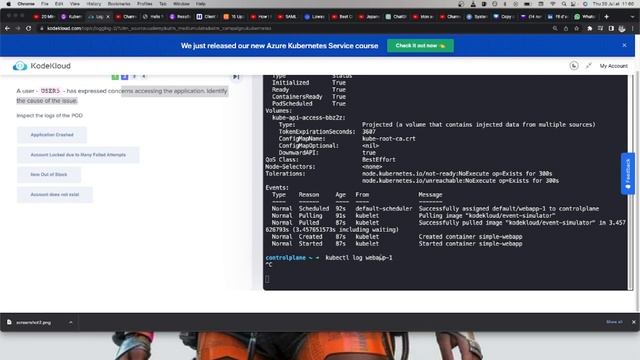The width and height of the screenshot is (640, 360).
Task: Open the View menu
Action: tap(74, 4)
